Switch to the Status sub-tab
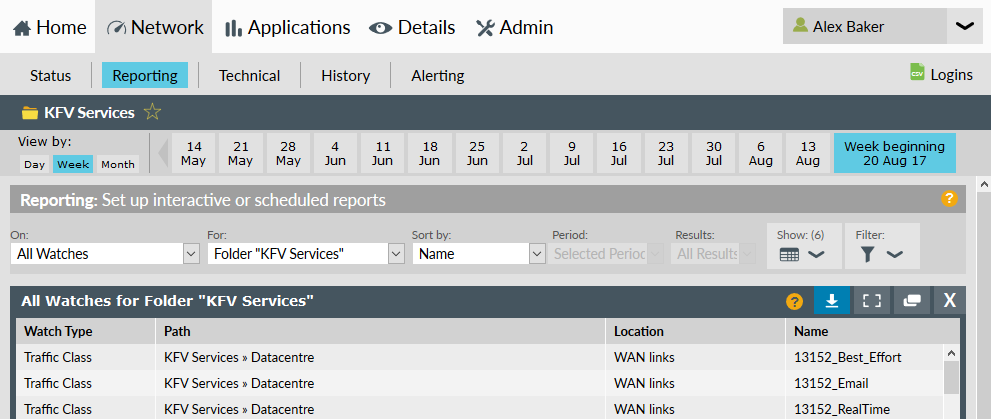 [x=51, y=75]
